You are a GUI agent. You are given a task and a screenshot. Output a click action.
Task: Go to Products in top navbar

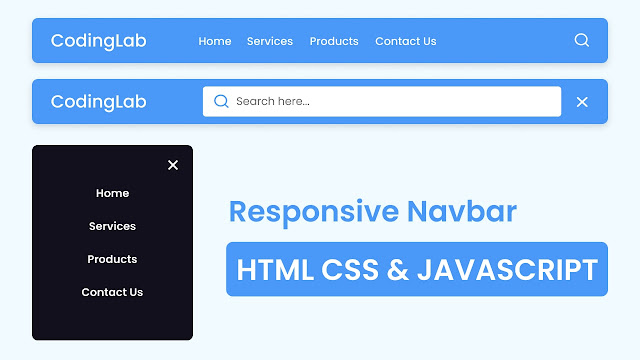(x=334, y=41)
